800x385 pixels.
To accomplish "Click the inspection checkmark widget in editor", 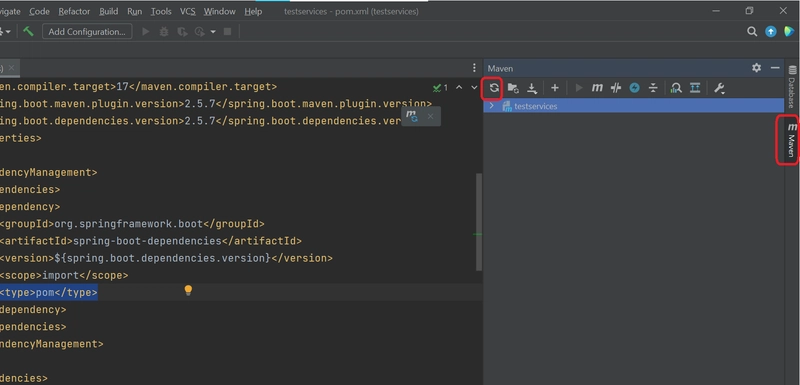I will click(x=440, y=88).
